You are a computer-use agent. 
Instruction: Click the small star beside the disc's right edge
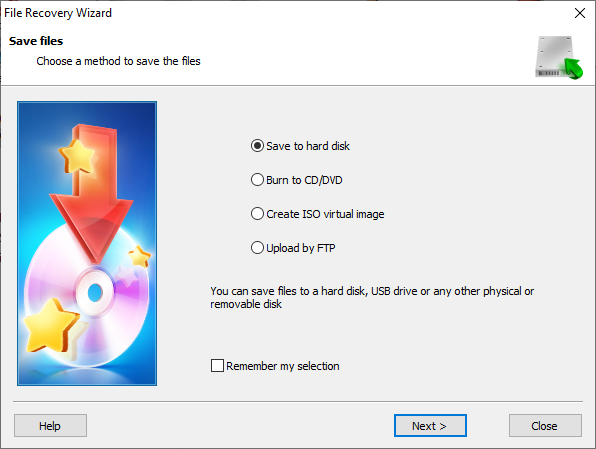tap(139, 256)
